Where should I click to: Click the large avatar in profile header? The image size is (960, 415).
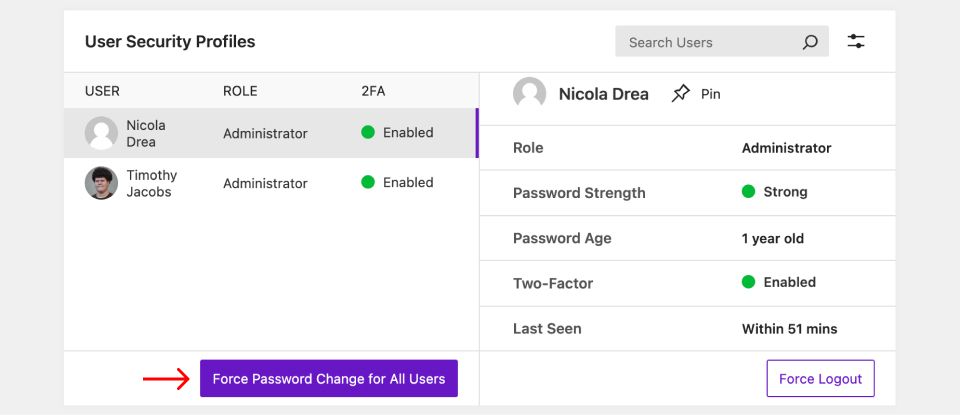pyautogui.click(x=529, y=94)
